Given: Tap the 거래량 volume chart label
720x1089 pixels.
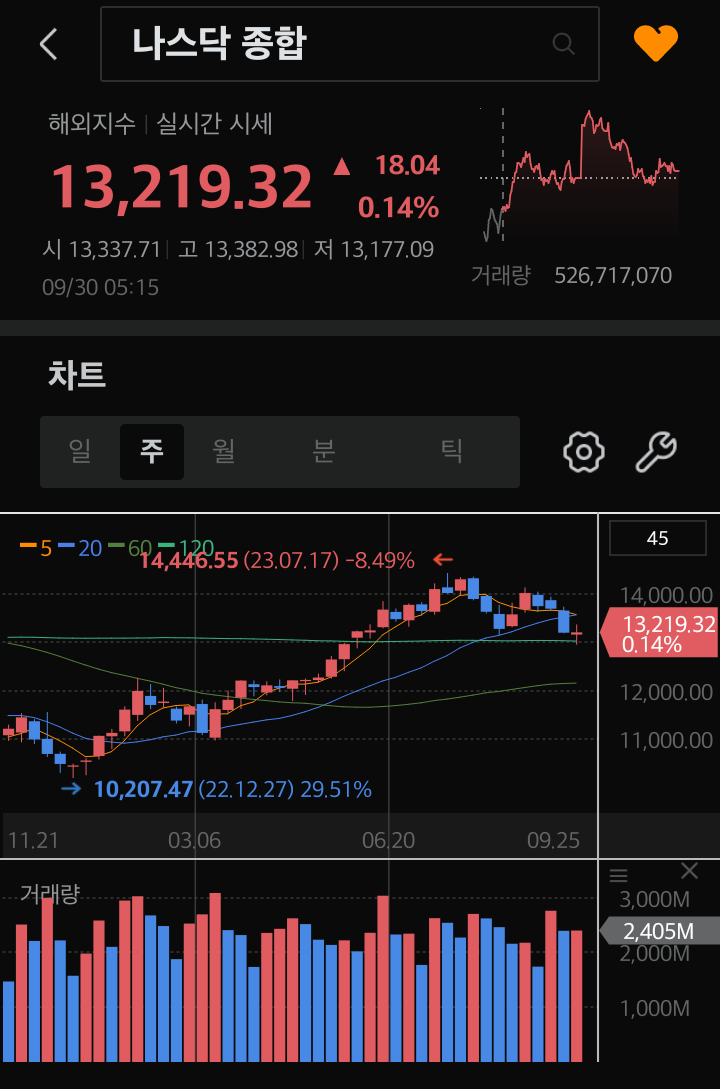Looking at the screenshot, I should [x=50, y=893].
